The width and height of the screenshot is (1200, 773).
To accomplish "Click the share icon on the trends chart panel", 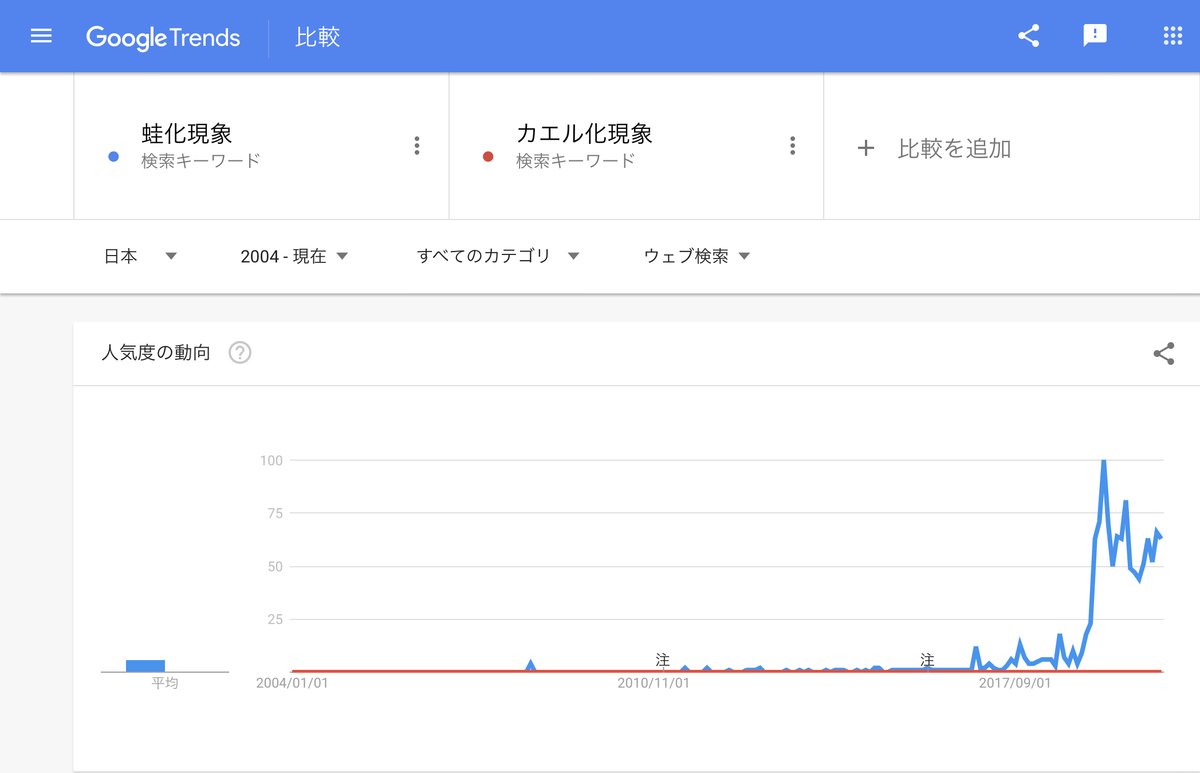I will pos(1164,353).
